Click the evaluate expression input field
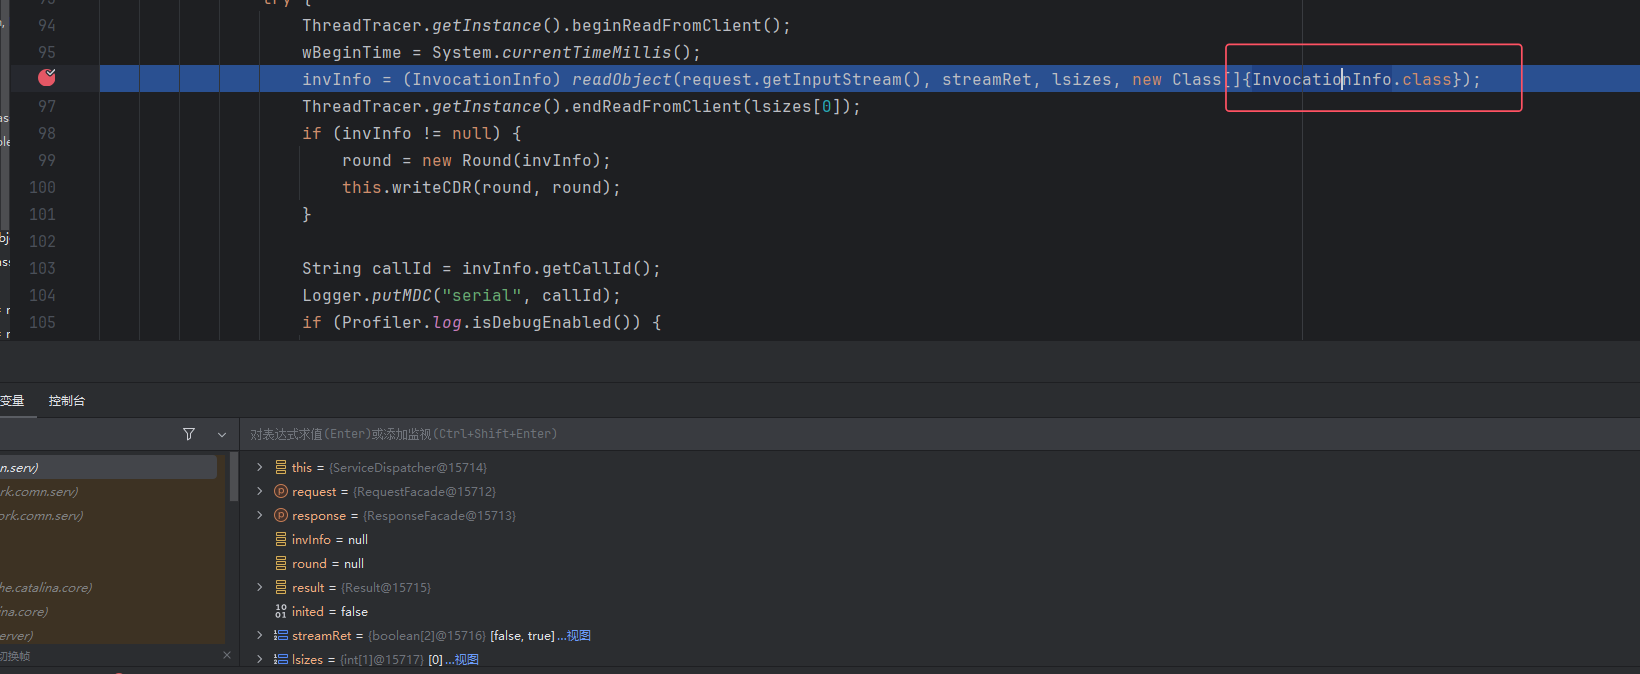Screen dimensions: 1640x674 pos(900,434)
